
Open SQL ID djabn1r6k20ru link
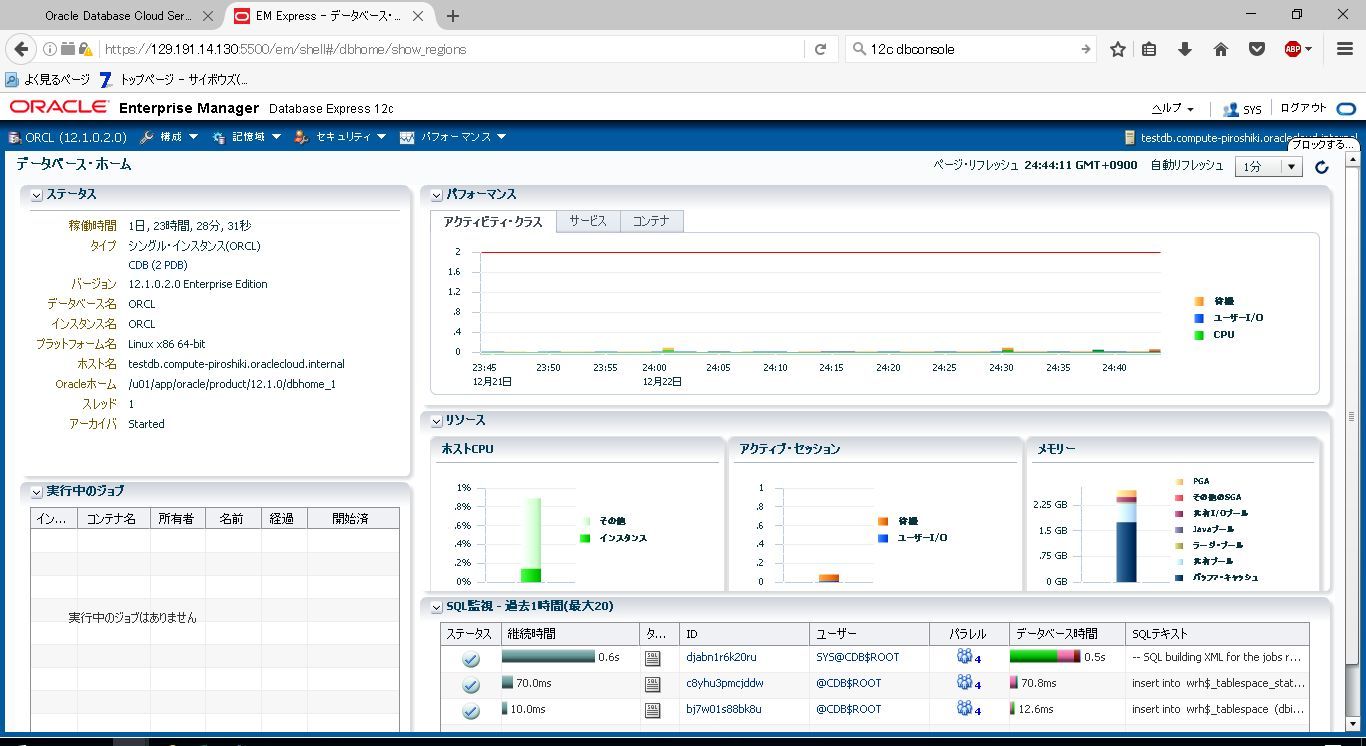pyautogui.click(x=721, y=658)
